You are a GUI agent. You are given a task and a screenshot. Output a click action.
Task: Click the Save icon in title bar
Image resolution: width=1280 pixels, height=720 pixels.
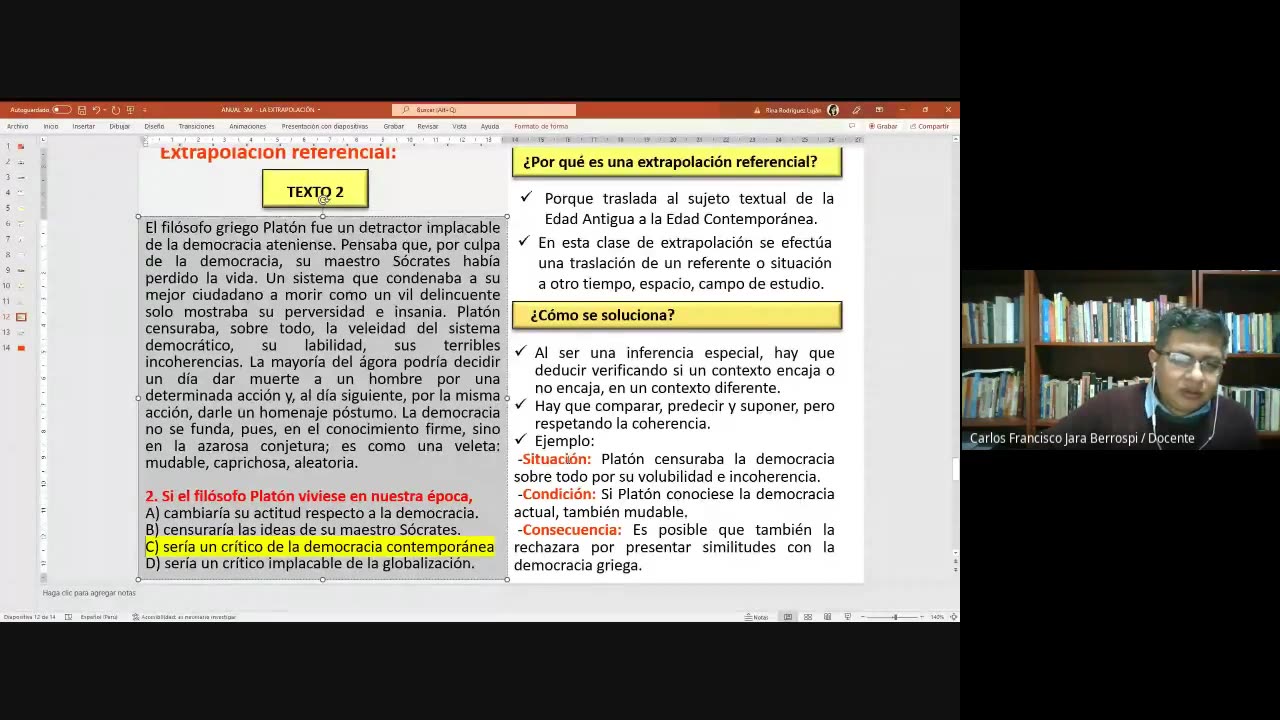click(82, 110)
